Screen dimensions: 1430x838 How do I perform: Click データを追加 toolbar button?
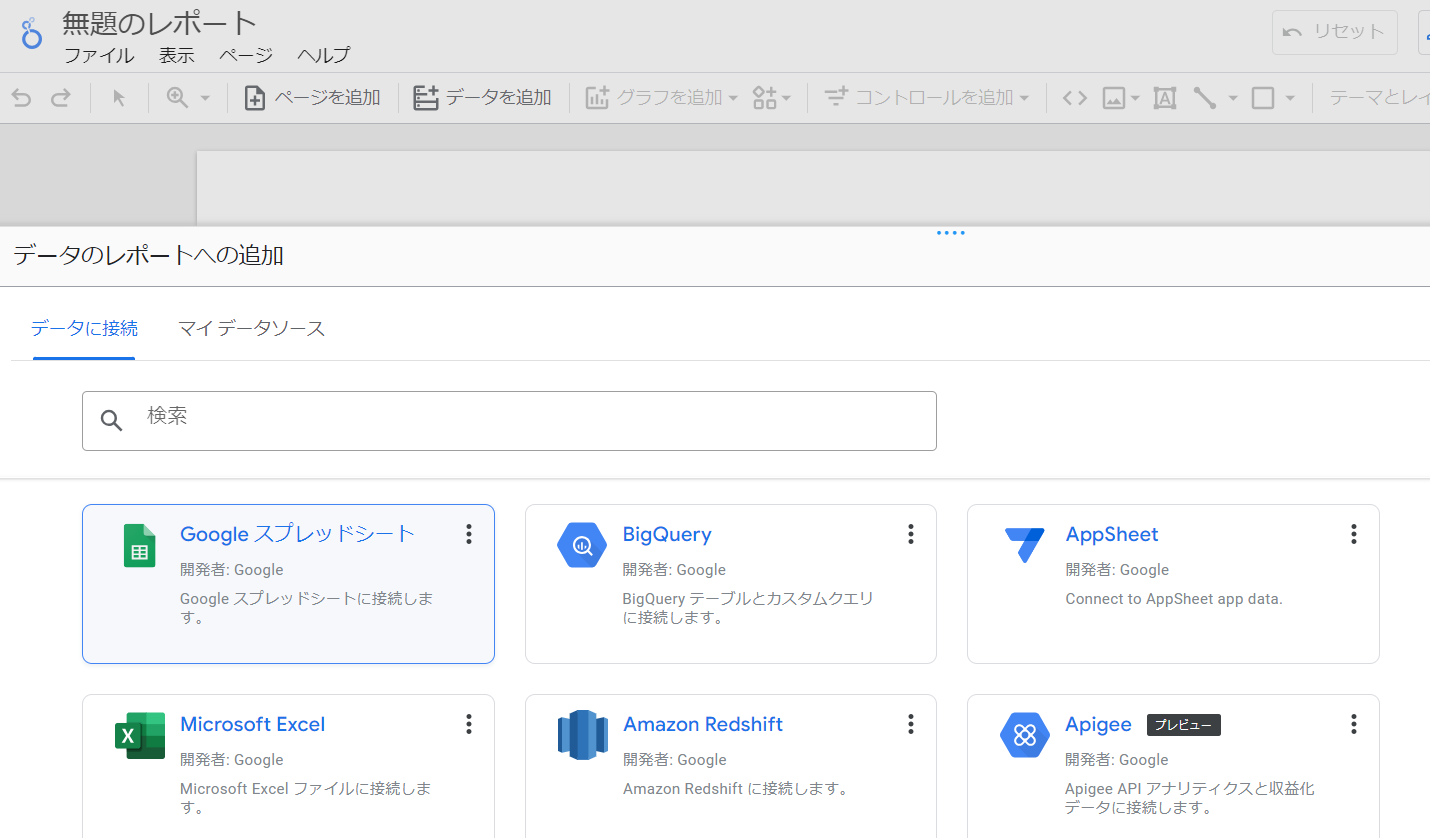(482, 97)
